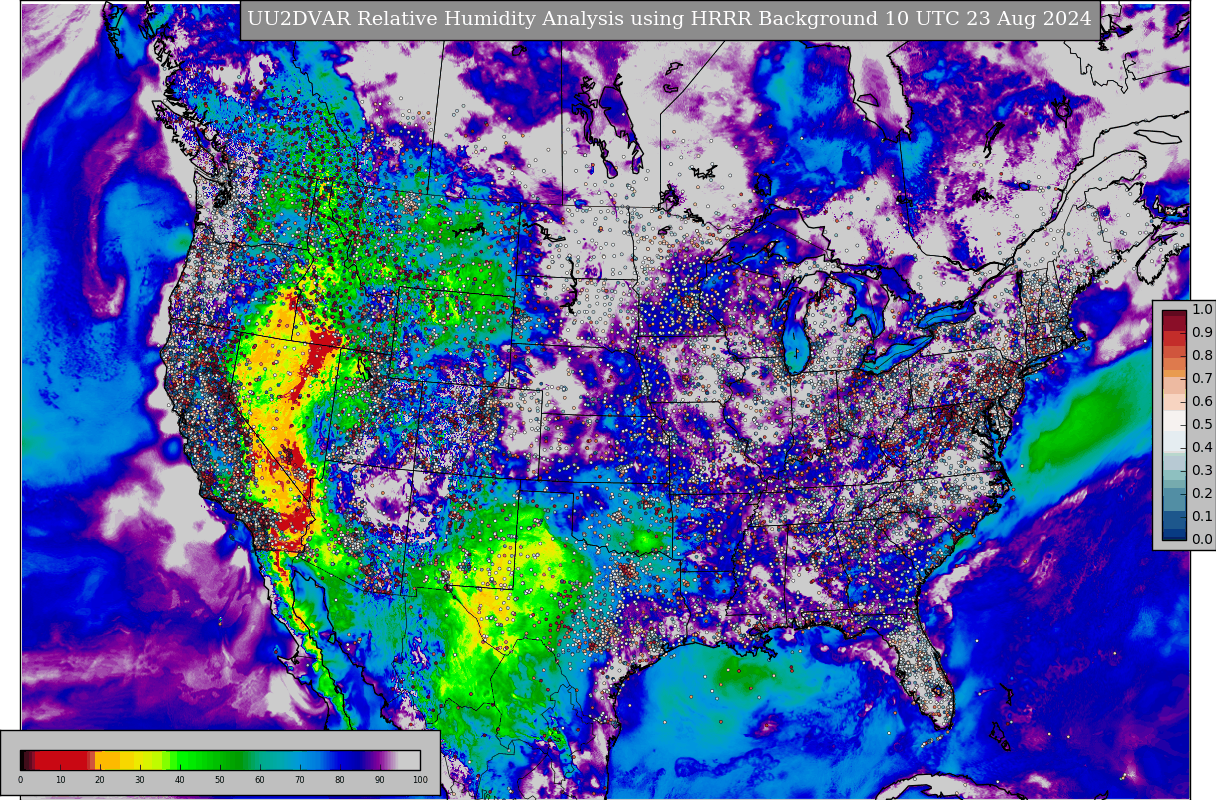Click the 0.3 label on the right colorbar
Image resolution: width=1216 pixels, height=800 pixels.
[1202, 471]
